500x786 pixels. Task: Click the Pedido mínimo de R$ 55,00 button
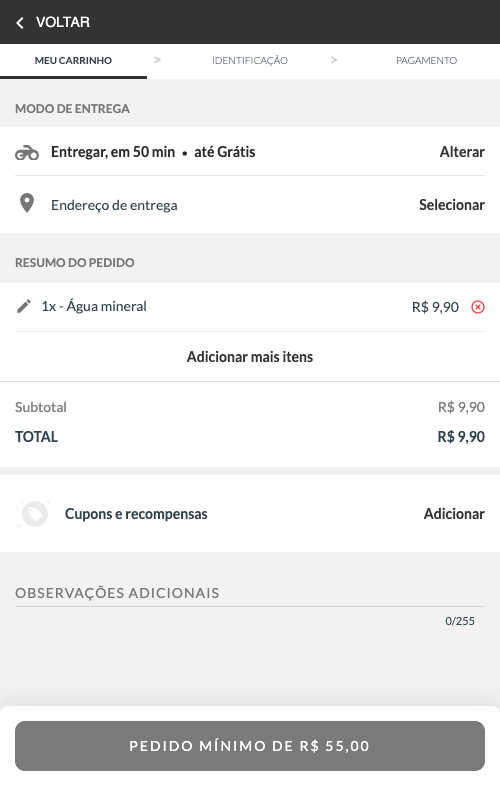(250, 746)
